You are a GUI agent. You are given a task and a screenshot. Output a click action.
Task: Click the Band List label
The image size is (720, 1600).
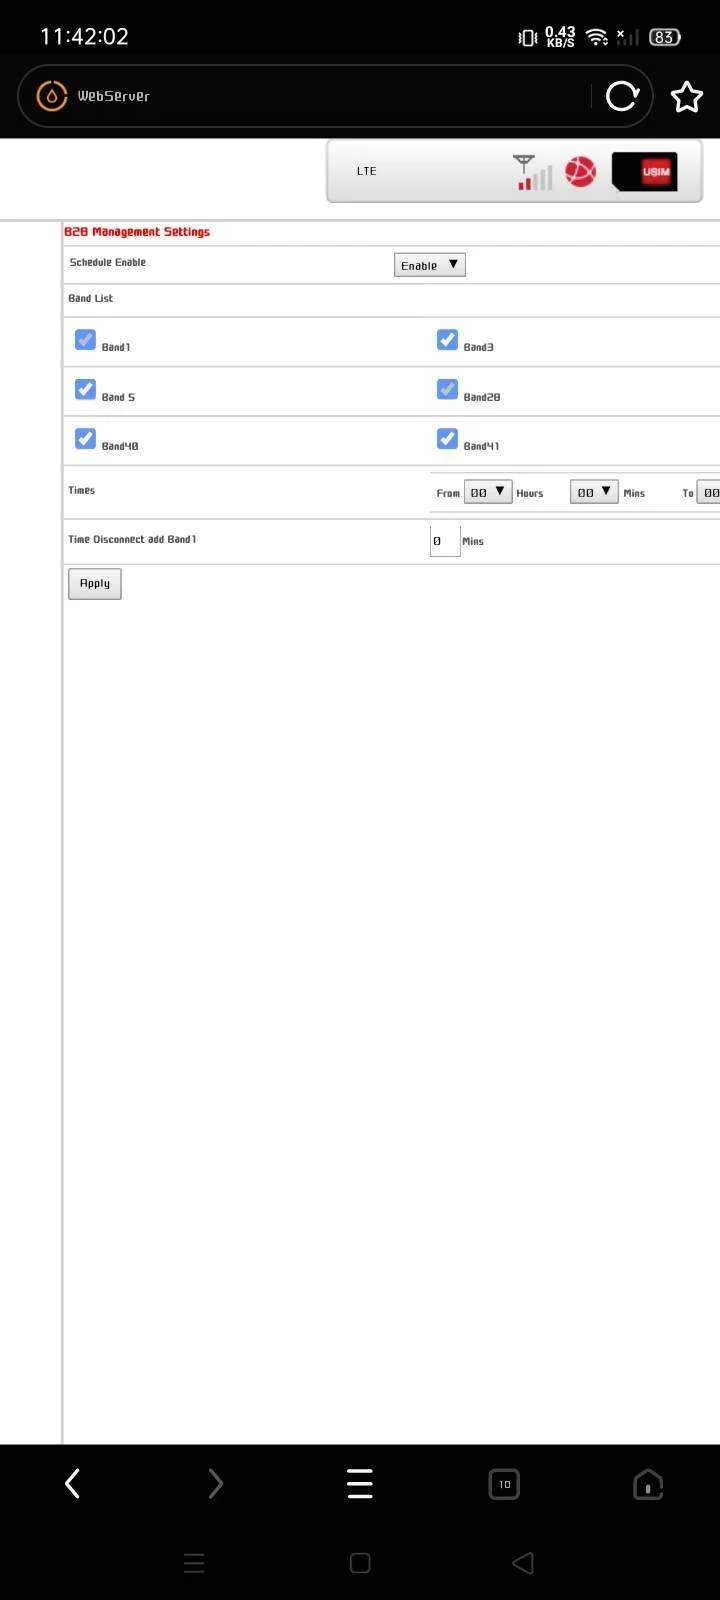point(91,298)
